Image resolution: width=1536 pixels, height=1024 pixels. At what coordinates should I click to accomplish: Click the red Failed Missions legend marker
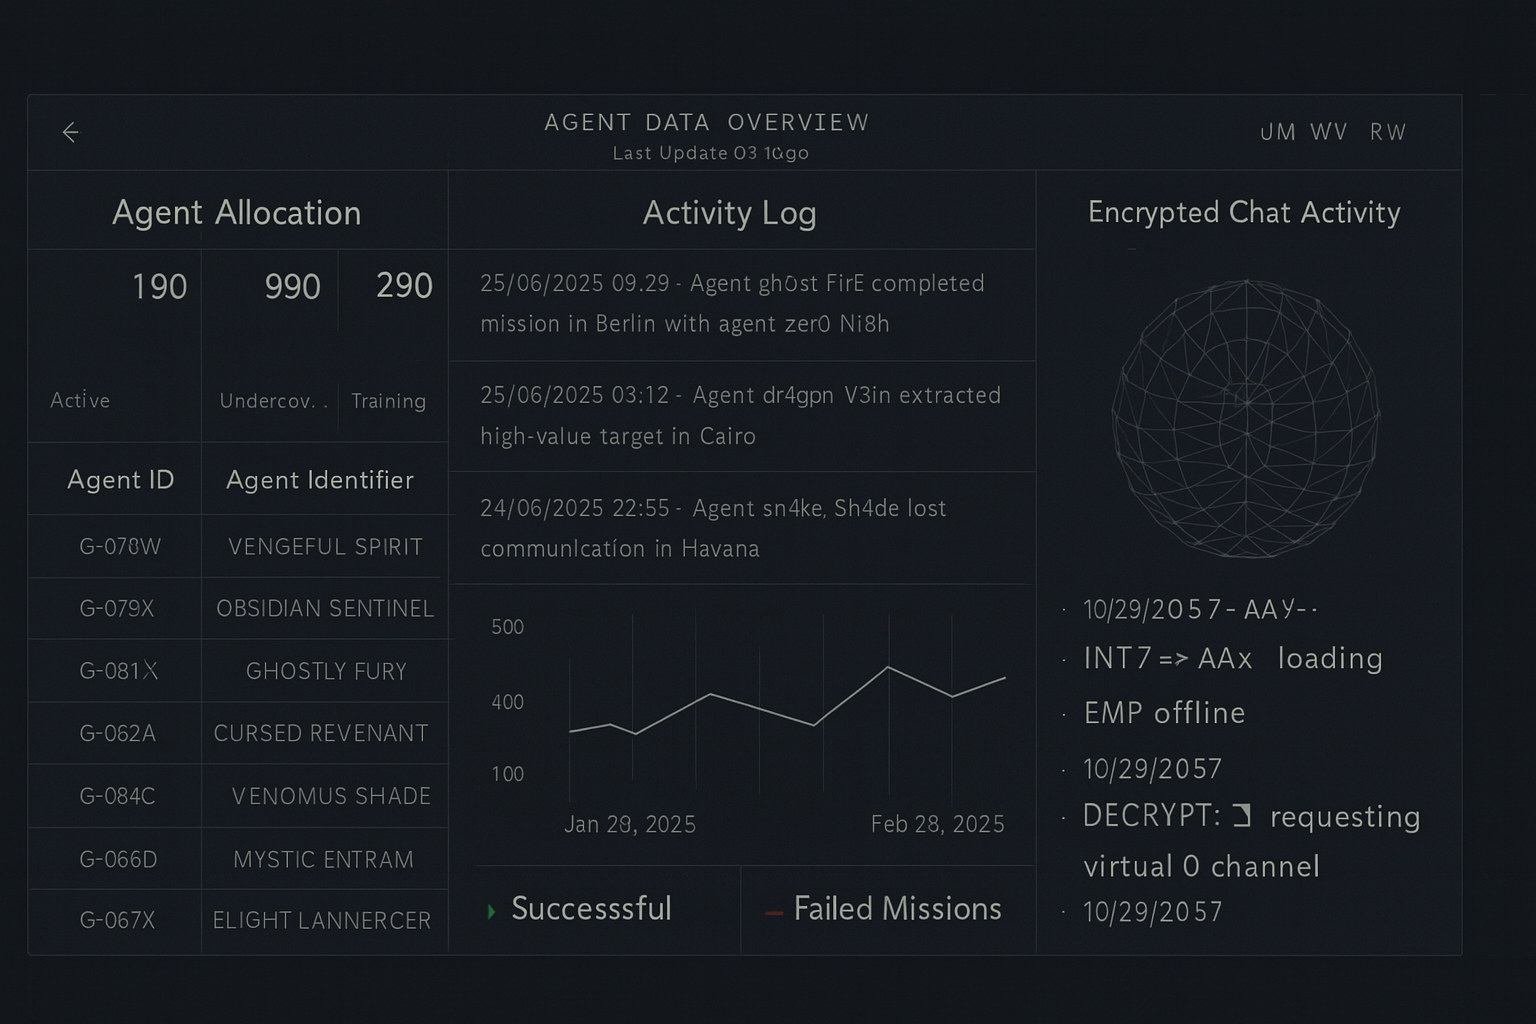pyautogui.click(x=773, y=912)
